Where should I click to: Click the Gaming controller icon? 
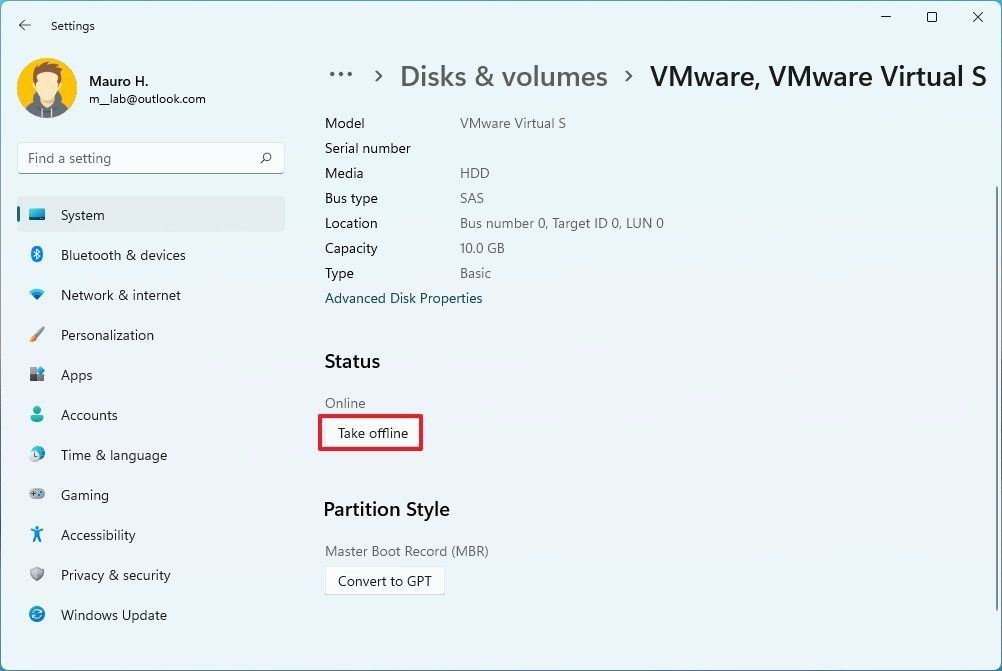pyautogui.click(x=37, y=495)
